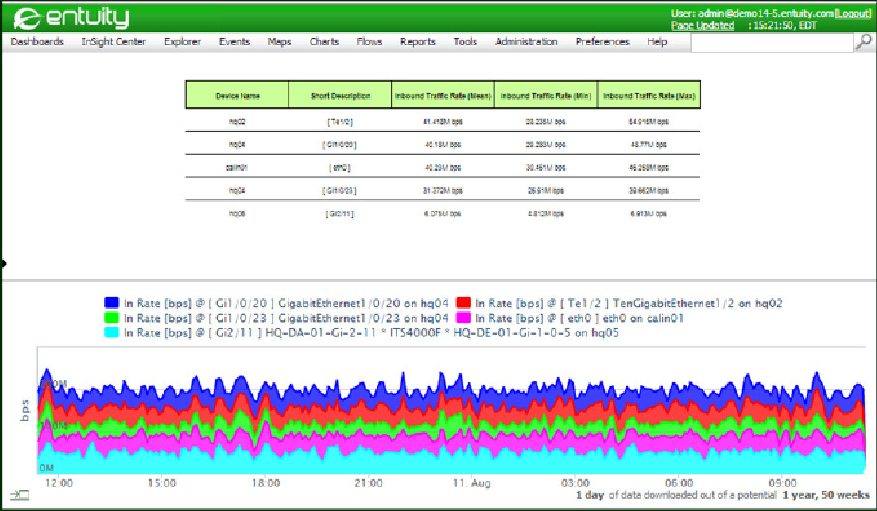Click the 11. Aug date axis label
Image resolution: width=877 pixels, height=511 pixels.
coord(471,482)
